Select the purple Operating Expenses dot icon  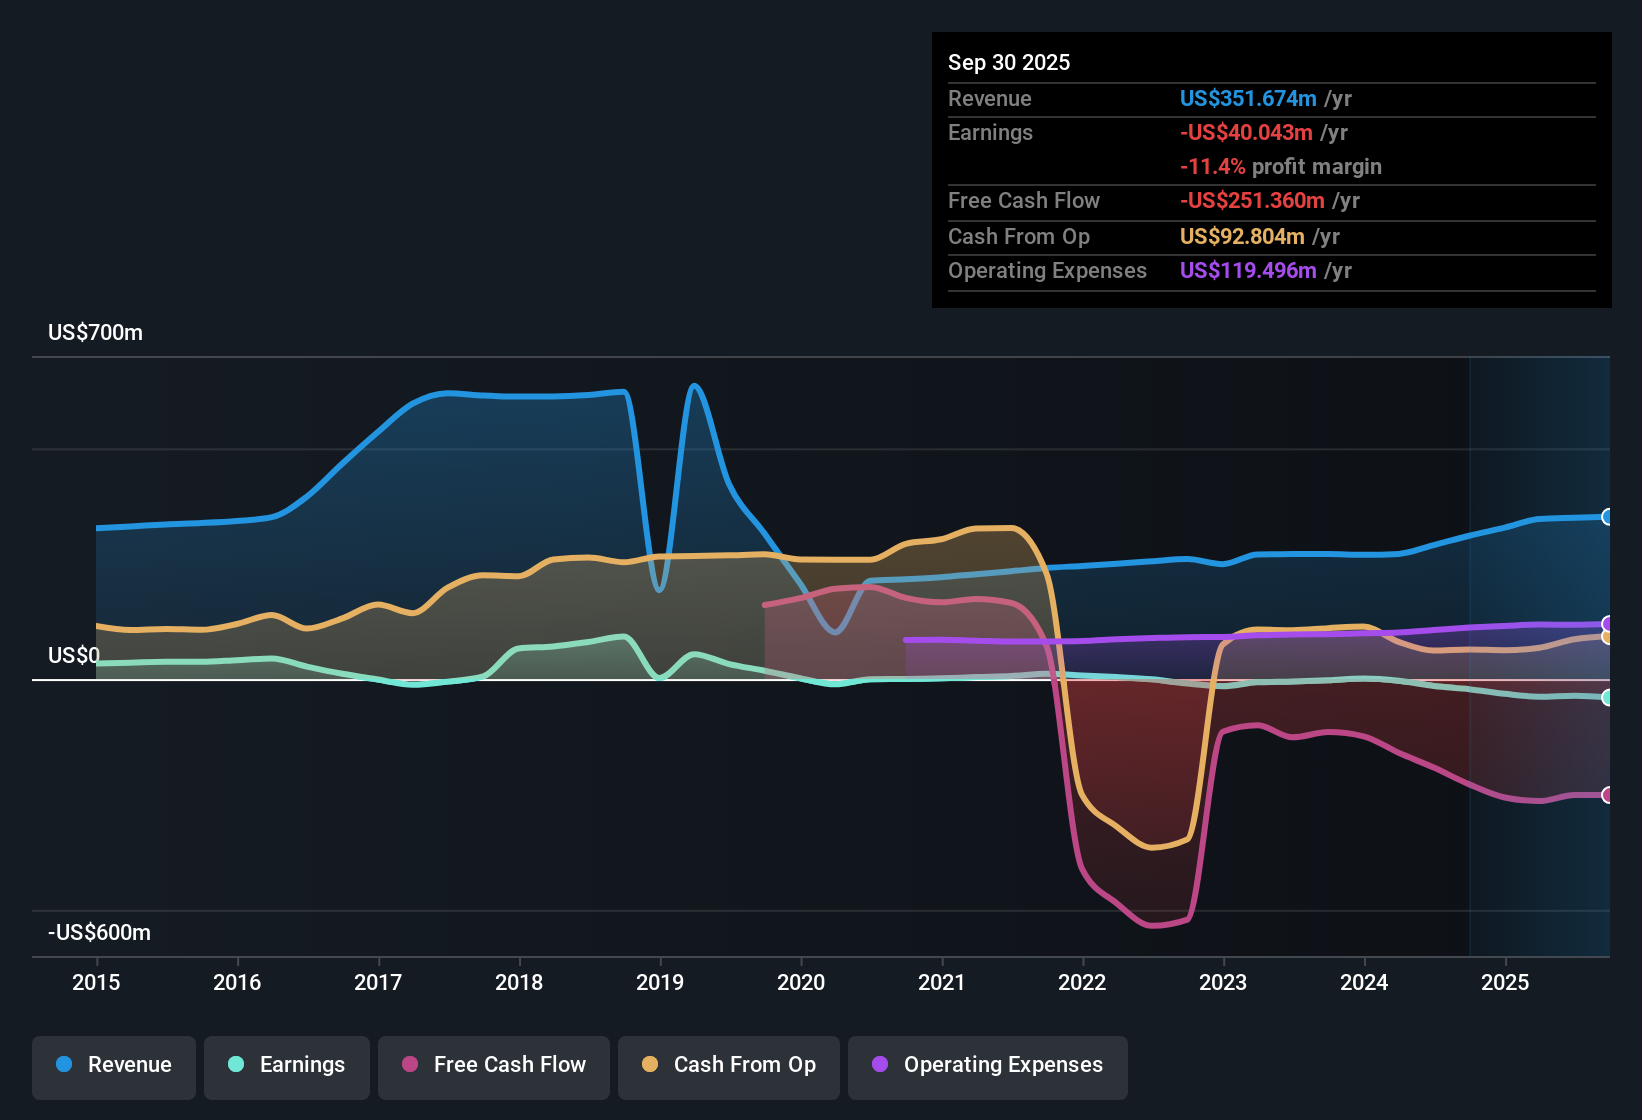tap(879, 1065)
